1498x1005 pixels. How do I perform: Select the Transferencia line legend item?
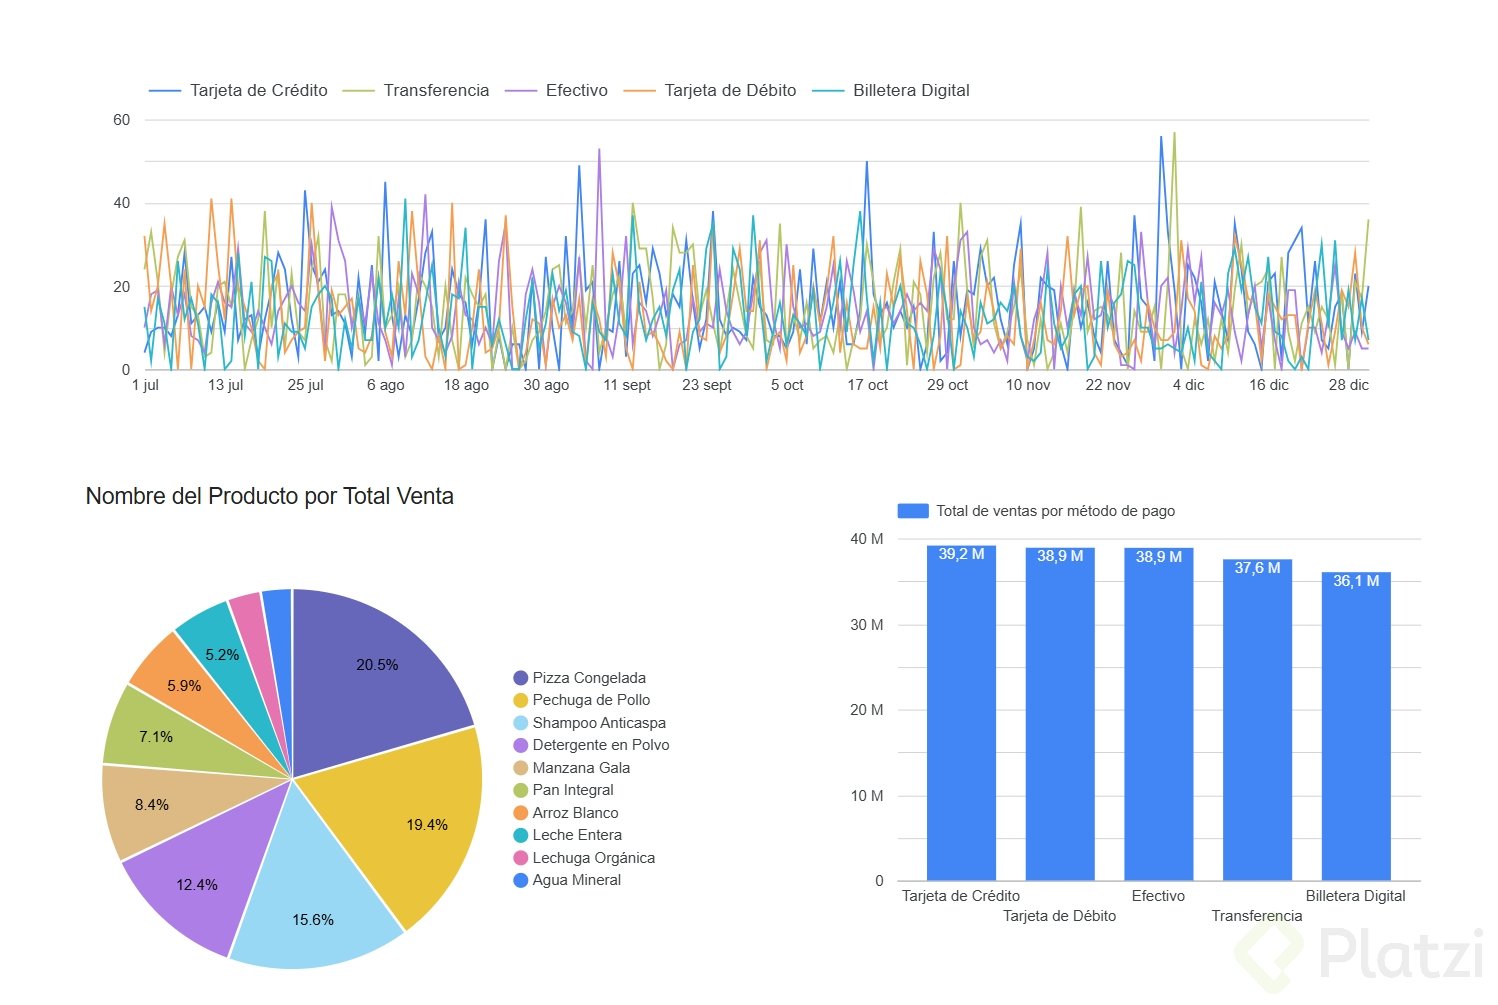pyautogui.click(x=416, y=90)
